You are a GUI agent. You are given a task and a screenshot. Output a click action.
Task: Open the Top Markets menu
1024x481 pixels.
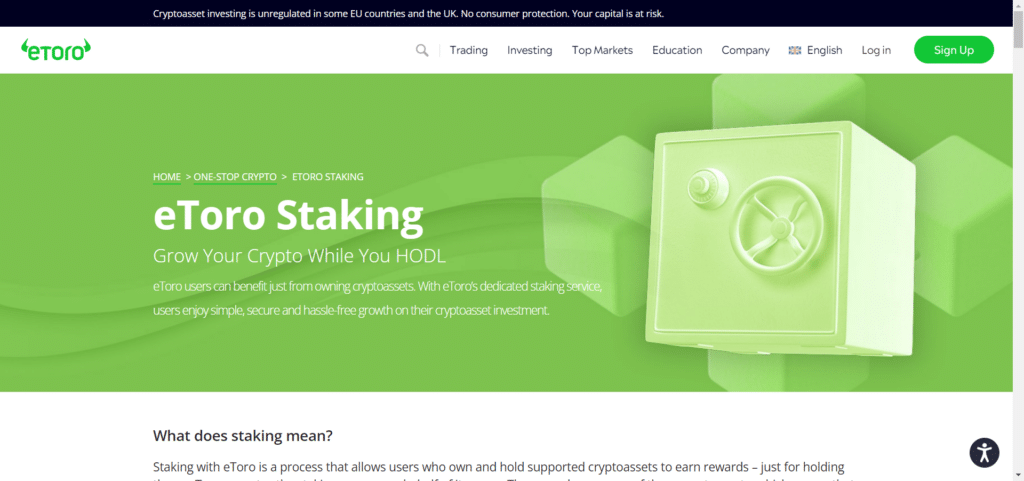click(x=602, y=50)
